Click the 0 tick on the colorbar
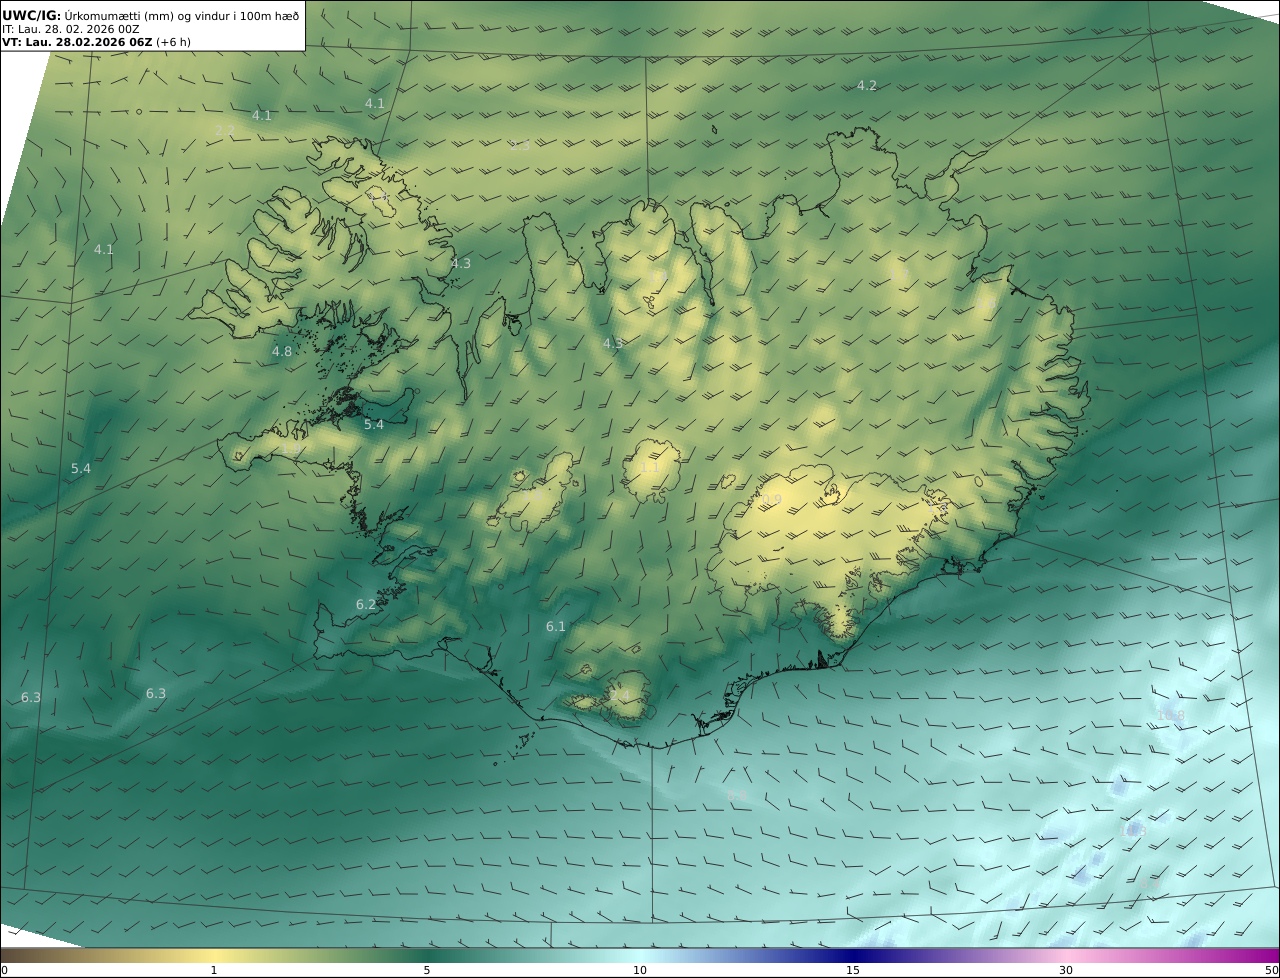The height and width of the screenshot is (978, 1280). [x=4, y=970]
